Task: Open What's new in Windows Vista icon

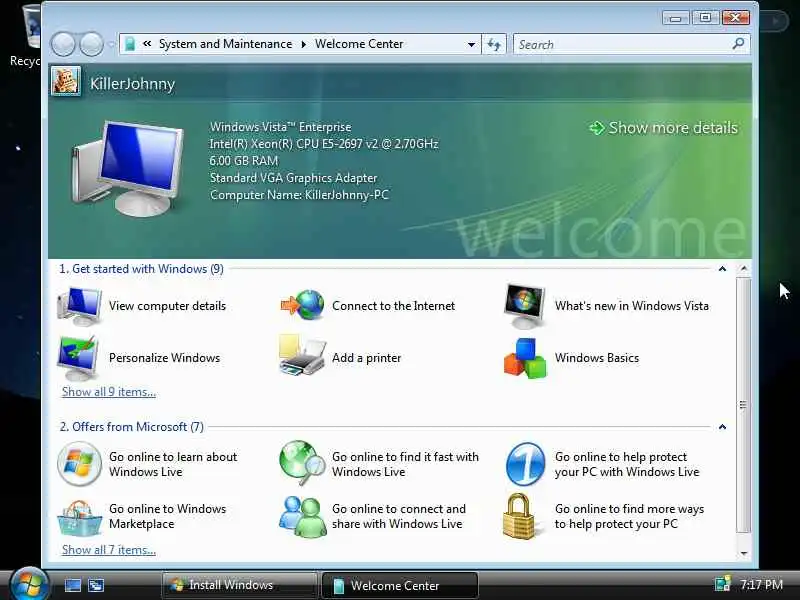Action: [x=524, y=306]
